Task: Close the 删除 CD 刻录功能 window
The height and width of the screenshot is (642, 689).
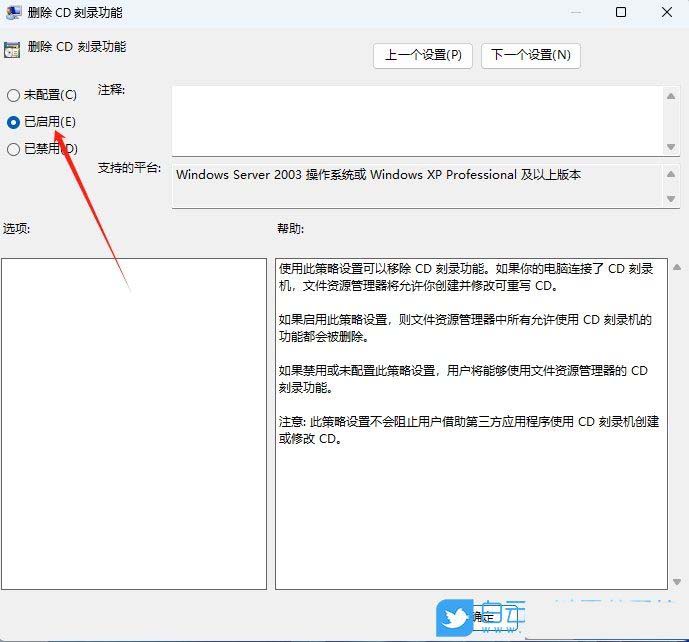Action: (667, 13)
